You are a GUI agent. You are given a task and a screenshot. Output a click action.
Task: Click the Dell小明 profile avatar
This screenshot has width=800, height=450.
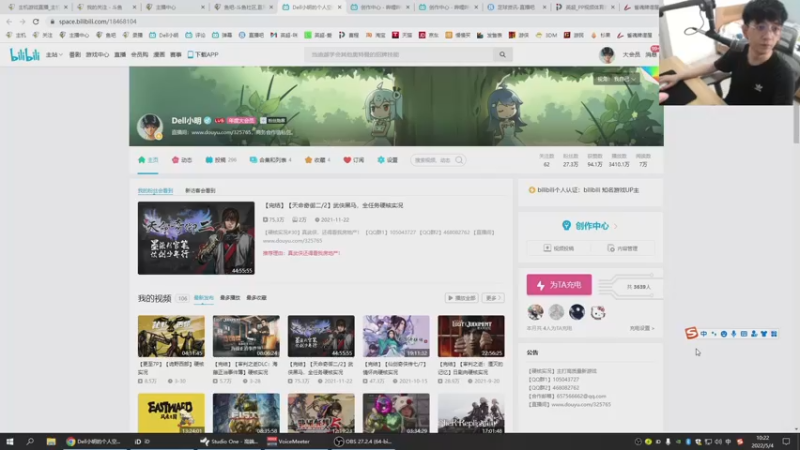149,127
